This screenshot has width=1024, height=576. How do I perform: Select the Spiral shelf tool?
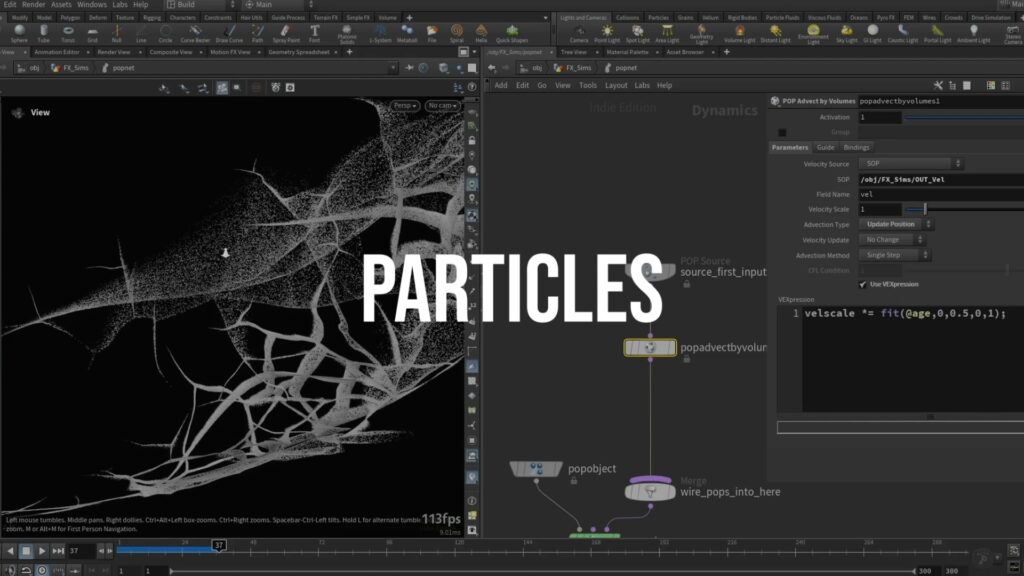[x=456, y=33]
